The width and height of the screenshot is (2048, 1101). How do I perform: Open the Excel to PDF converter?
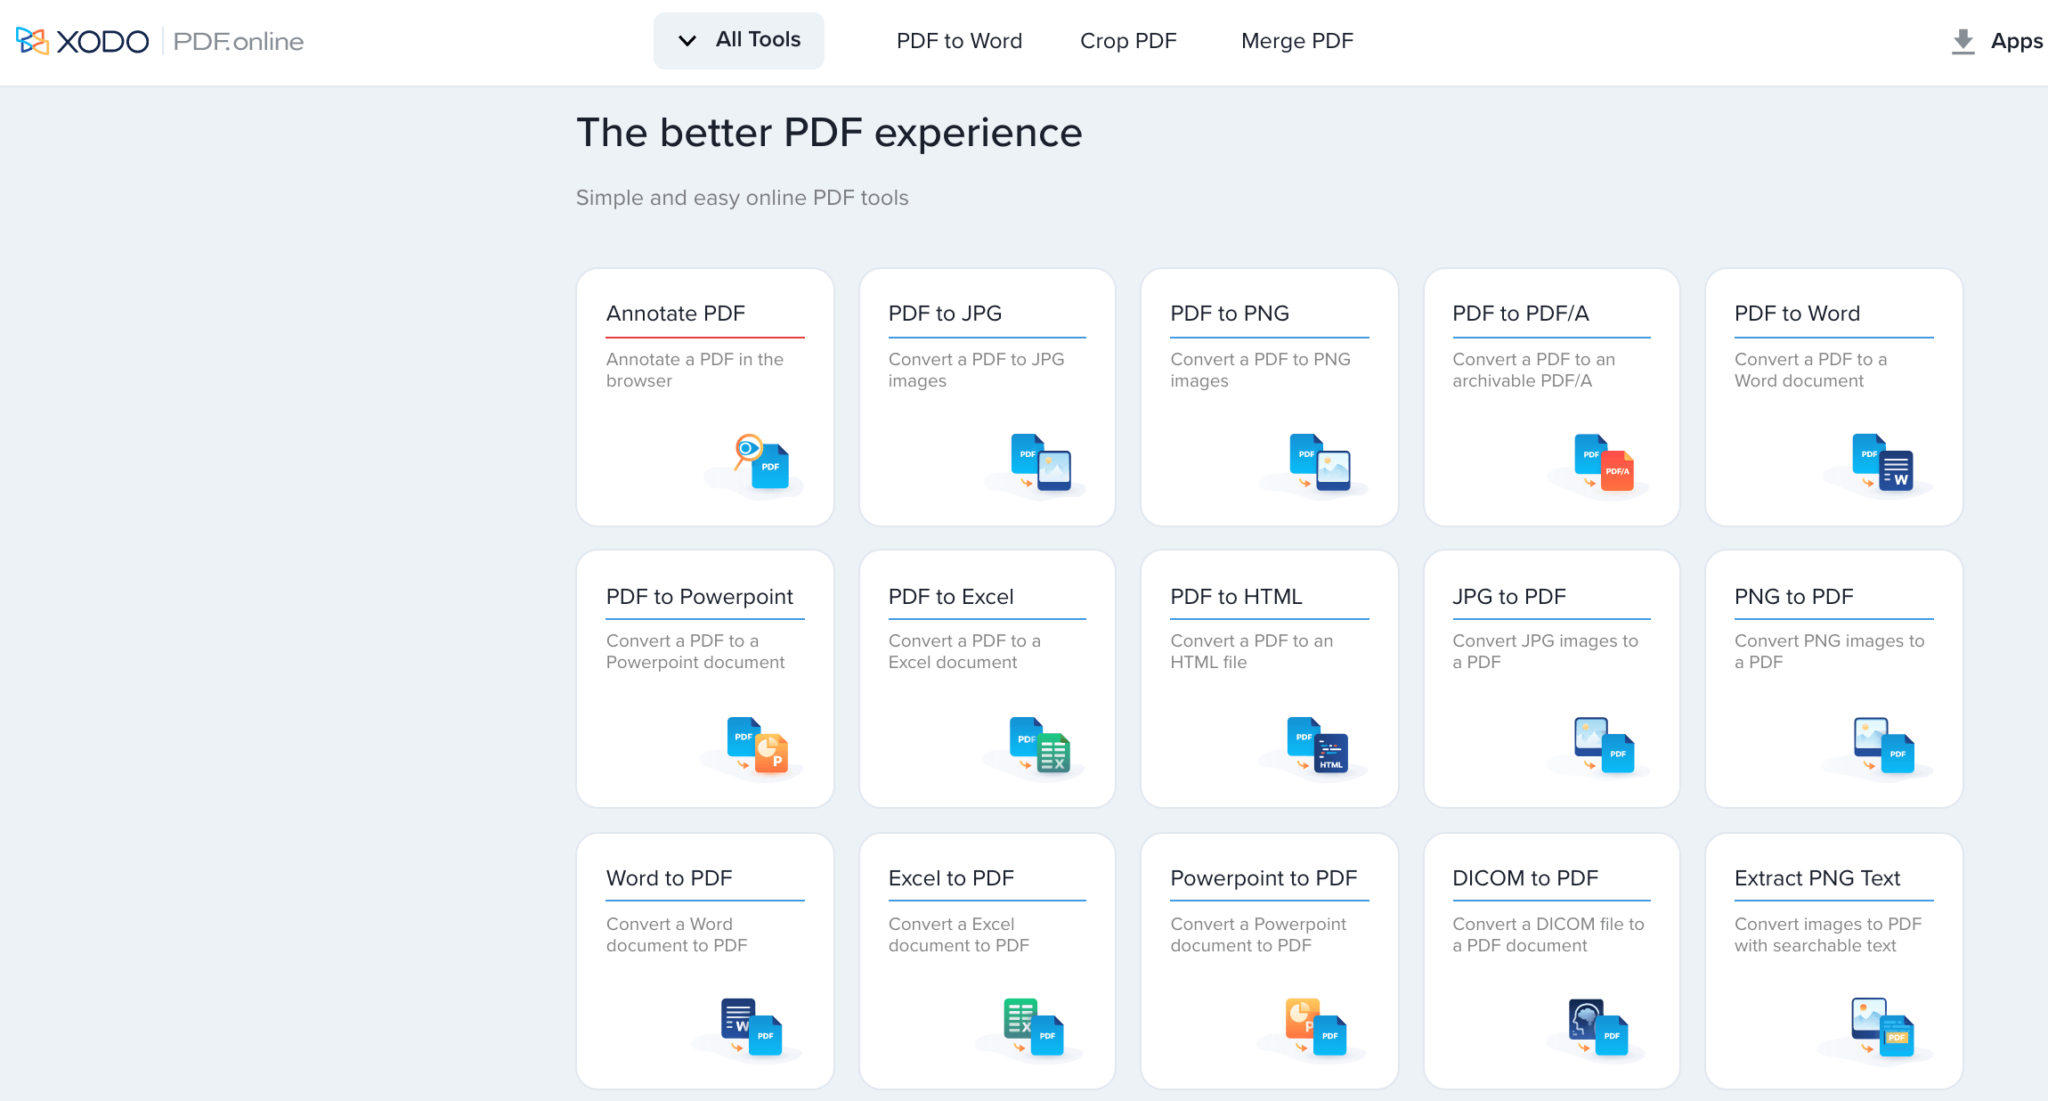[986, 960]
